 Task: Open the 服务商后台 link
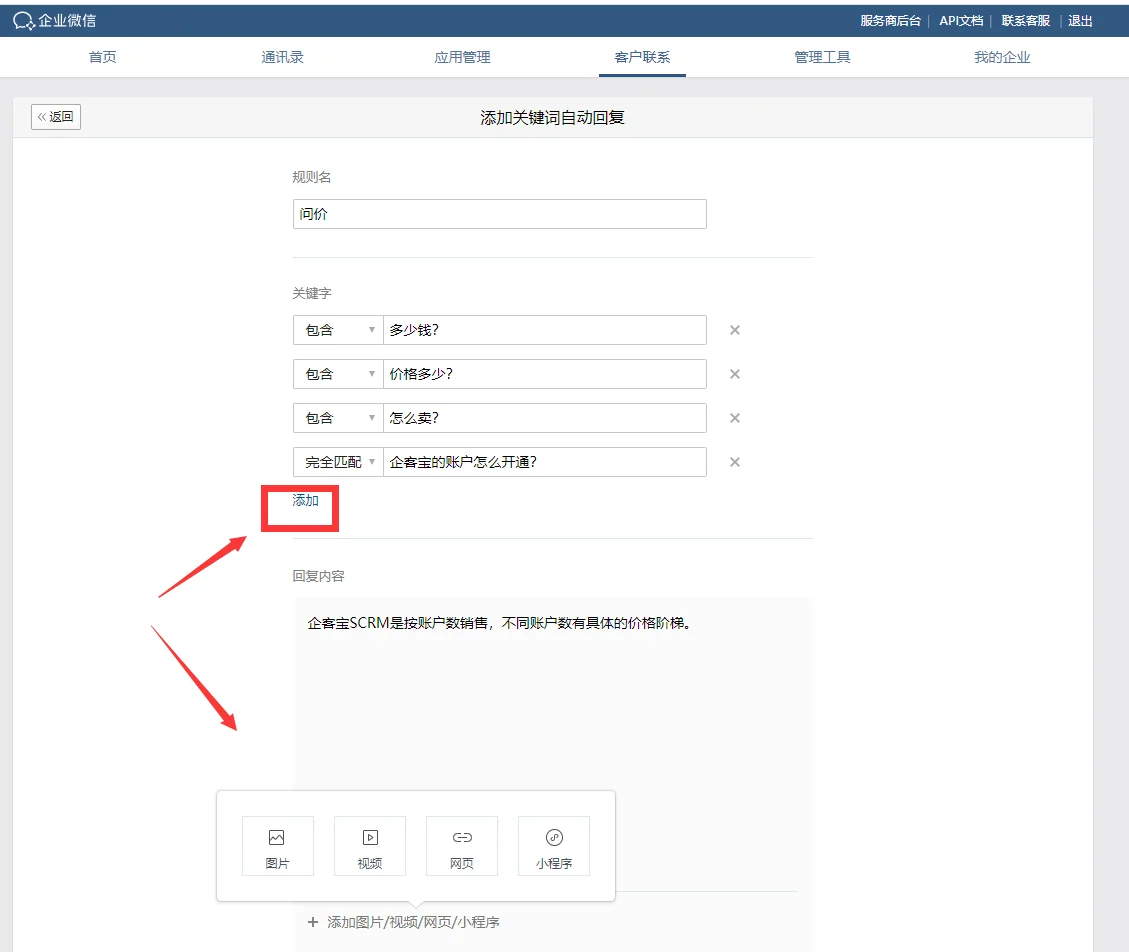coord(891,21)
